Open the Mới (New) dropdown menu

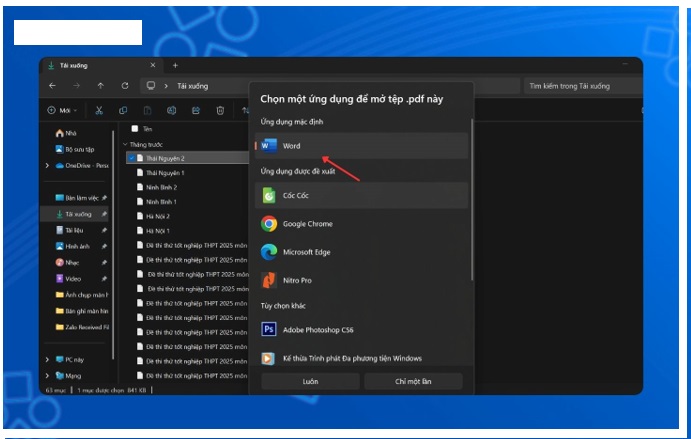click(x=64, y=110)
